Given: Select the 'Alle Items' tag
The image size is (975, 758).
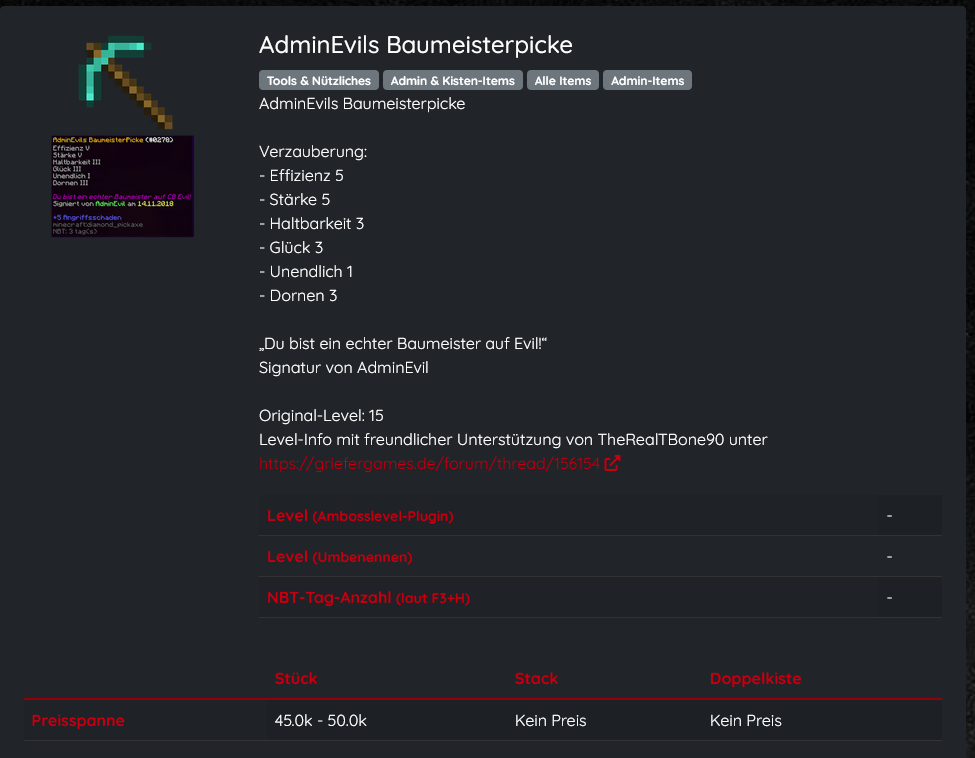Looking at the screenshot, I should pyautogui.click(x=563, y=80).
